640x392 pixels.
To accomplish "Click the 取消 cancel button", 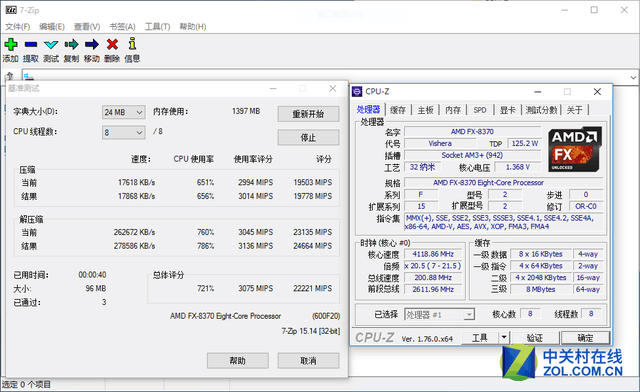I will 308,361.
